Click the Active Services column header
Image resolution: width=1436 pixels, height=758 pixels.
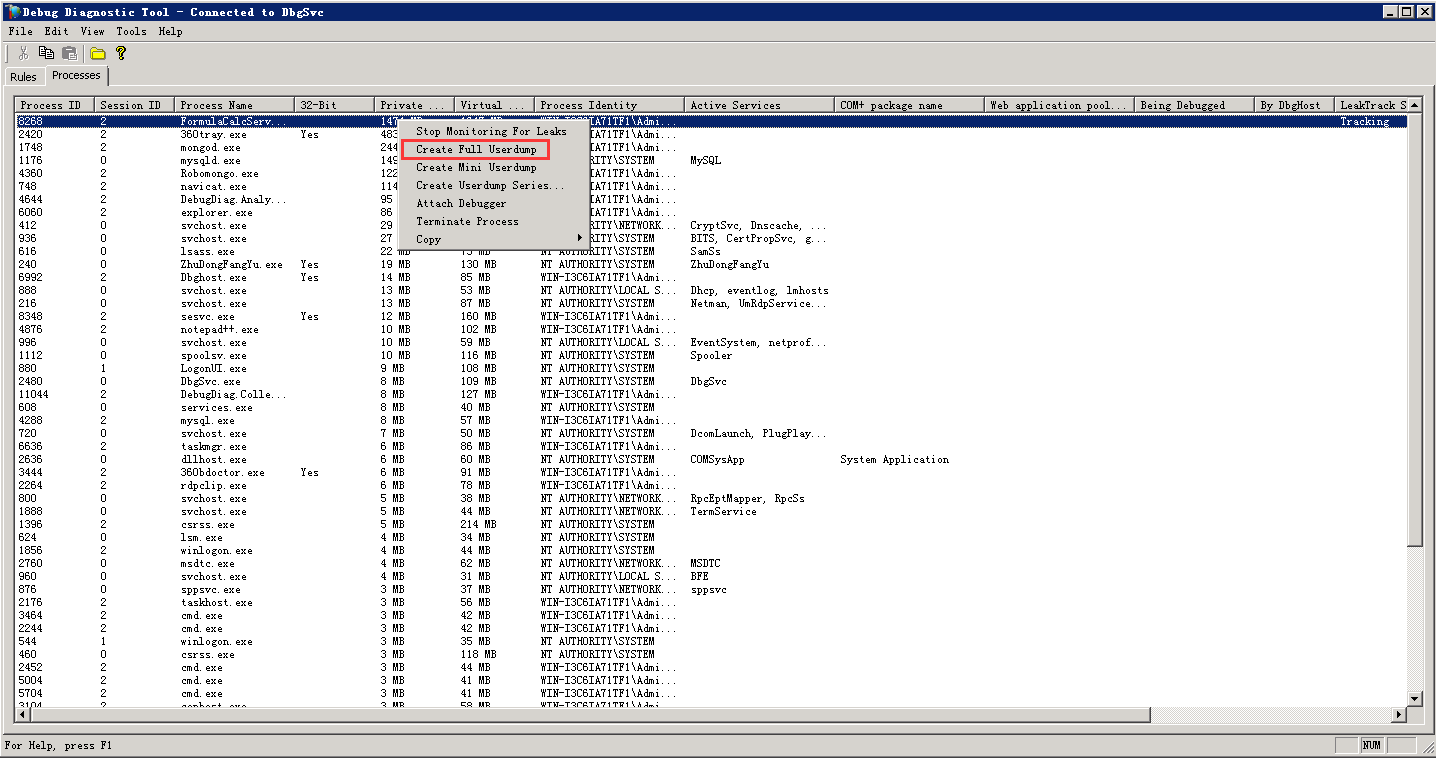(x=760, y=105)
